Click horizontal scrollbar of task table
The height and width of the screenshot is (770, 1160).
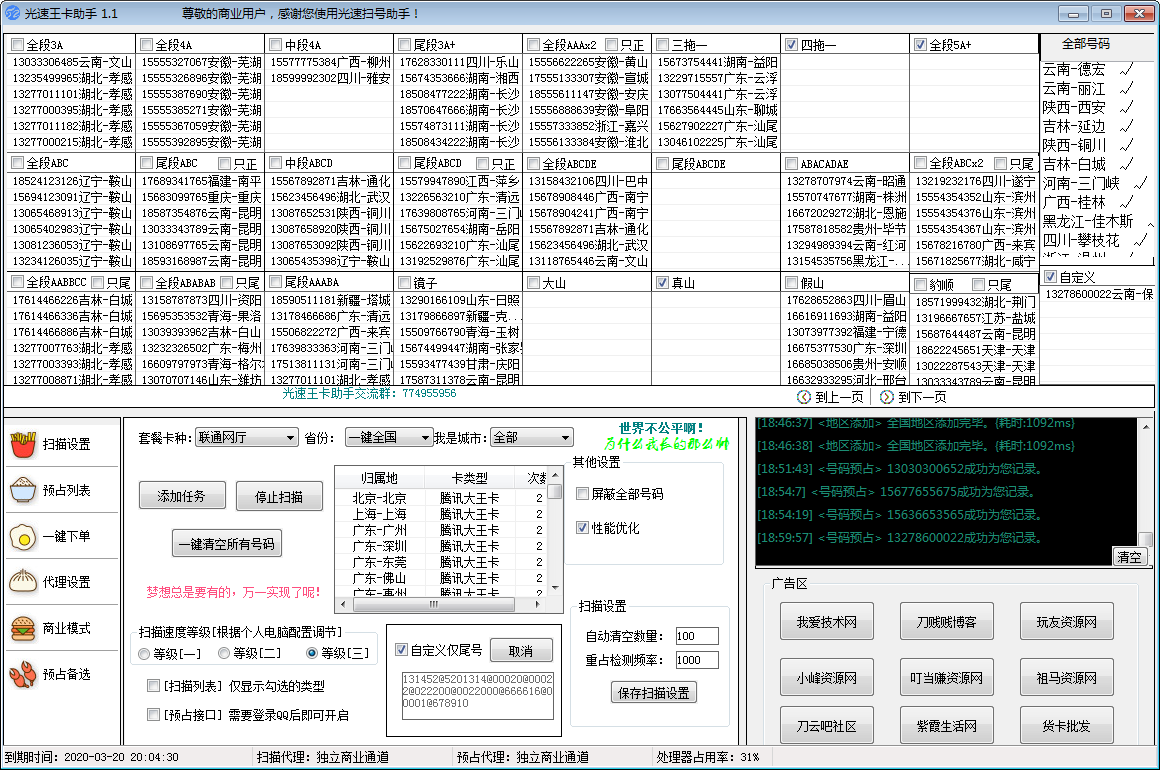pyautogui.click(x=439, y=604)
